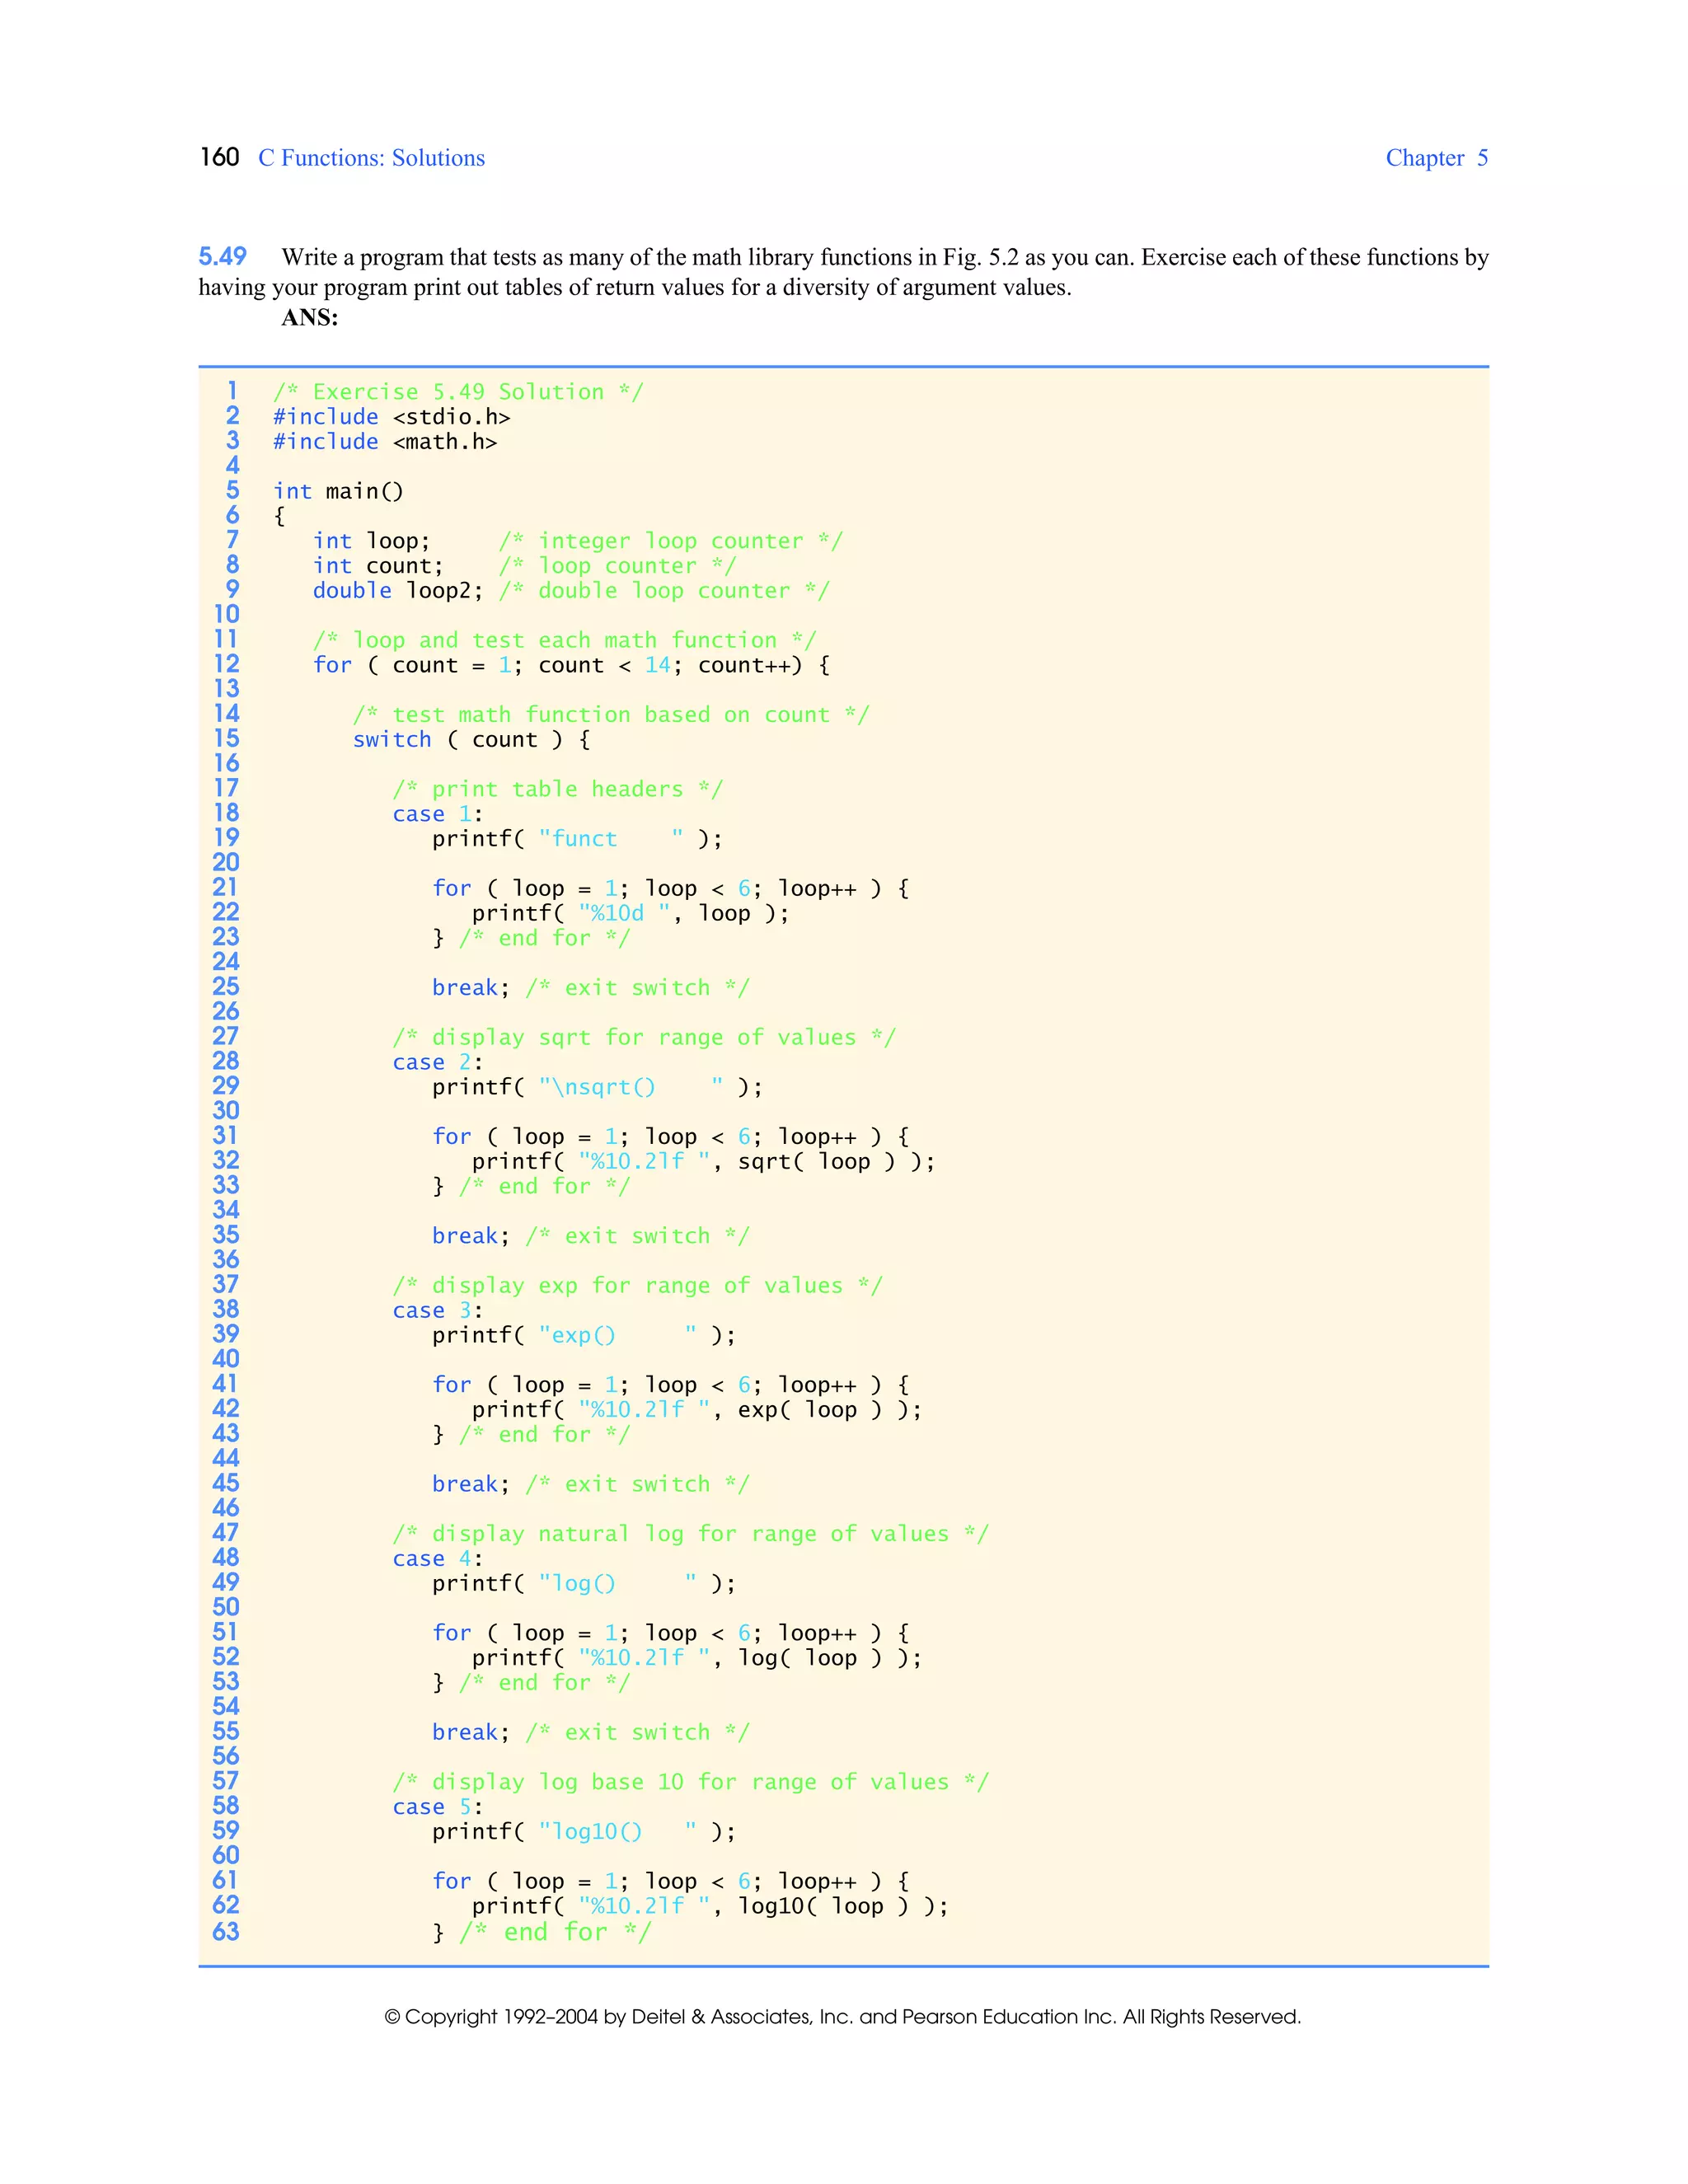Click the printf "log()" line
Screen dimensions: 1688x2184
(584, 1583)
